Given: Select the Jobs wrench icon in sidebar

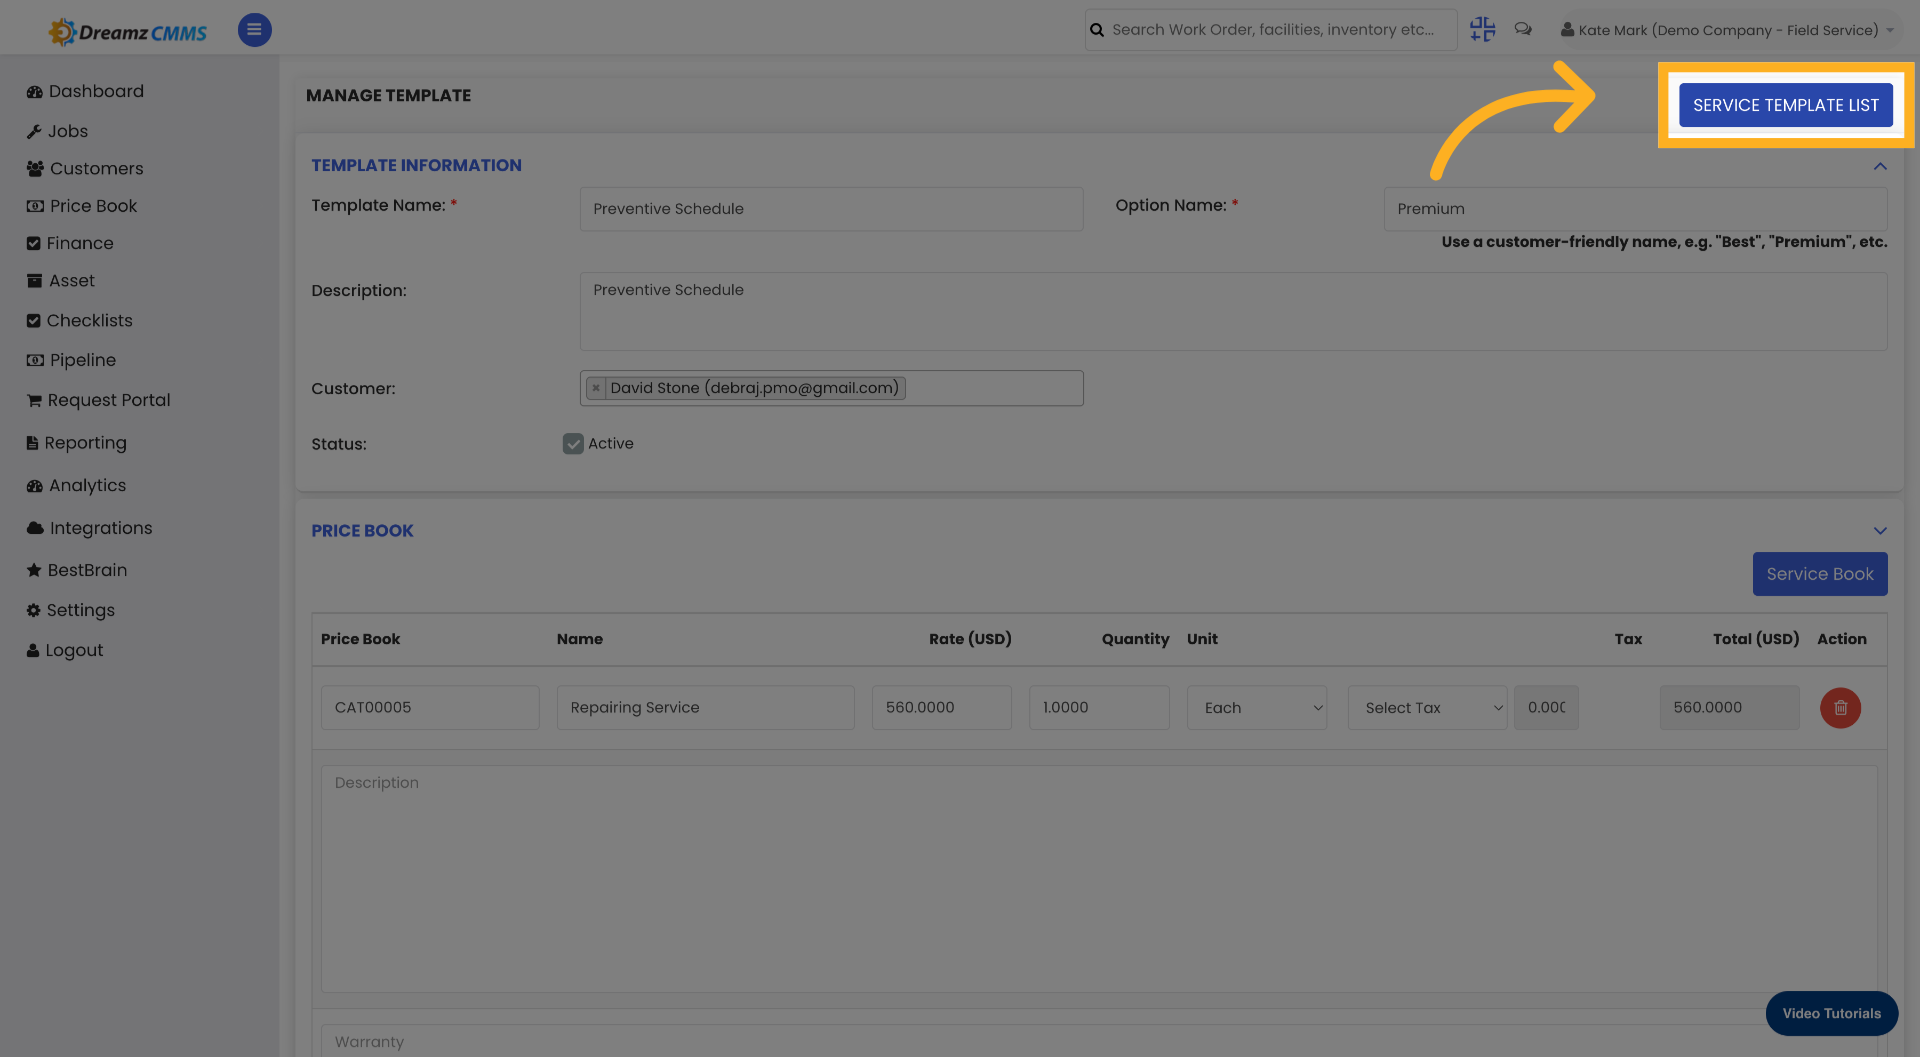Looking at the screenshot, I should 35,131.
